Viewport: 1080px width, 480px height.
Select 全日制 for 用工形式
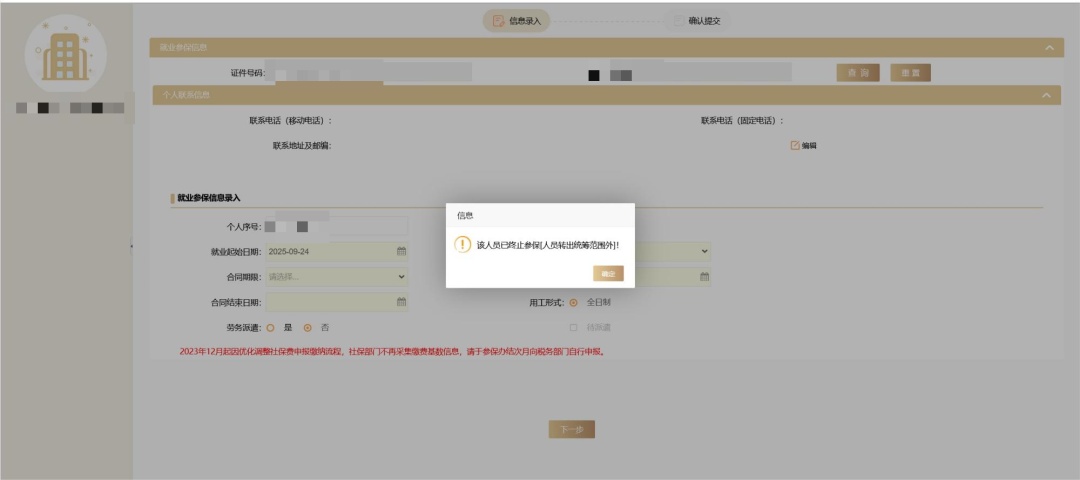[x=573, y=302]
